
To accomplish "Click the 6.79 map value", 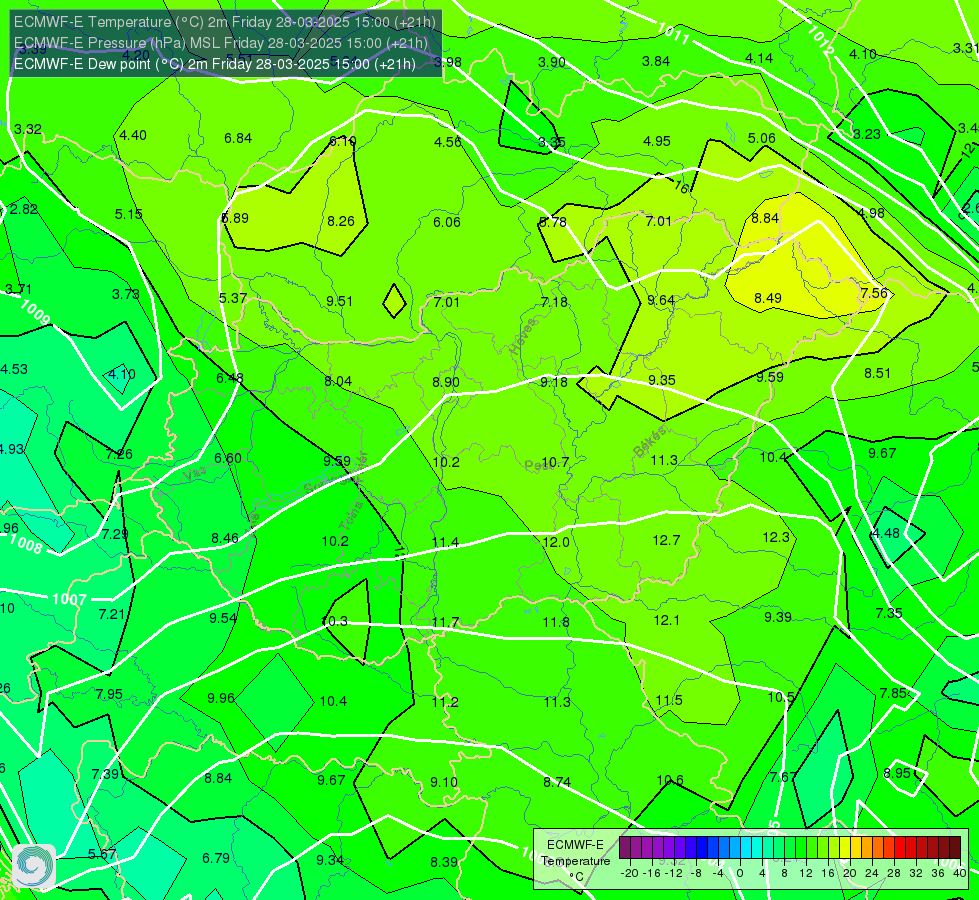I will (x=216, y=858).
